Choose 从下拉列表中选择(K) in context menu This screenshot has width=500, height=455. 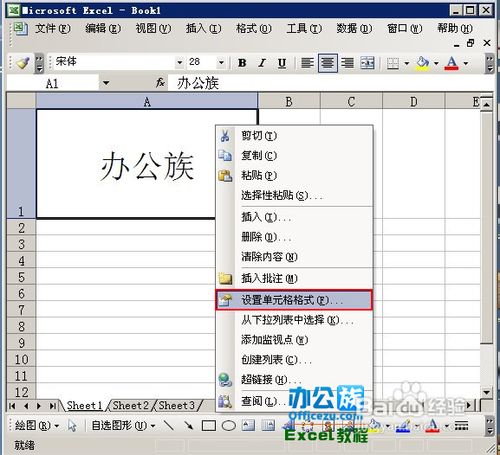294,320
